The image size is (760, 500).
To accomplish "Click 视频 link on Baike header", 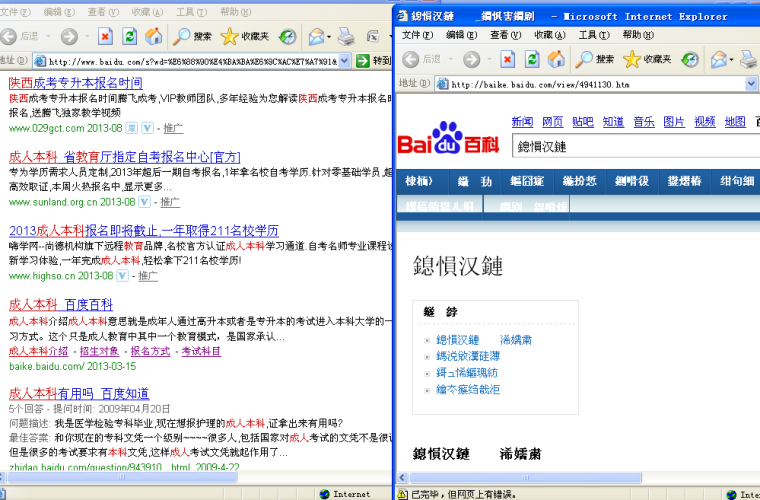I will pyautogui.click(x=704, y=122).
